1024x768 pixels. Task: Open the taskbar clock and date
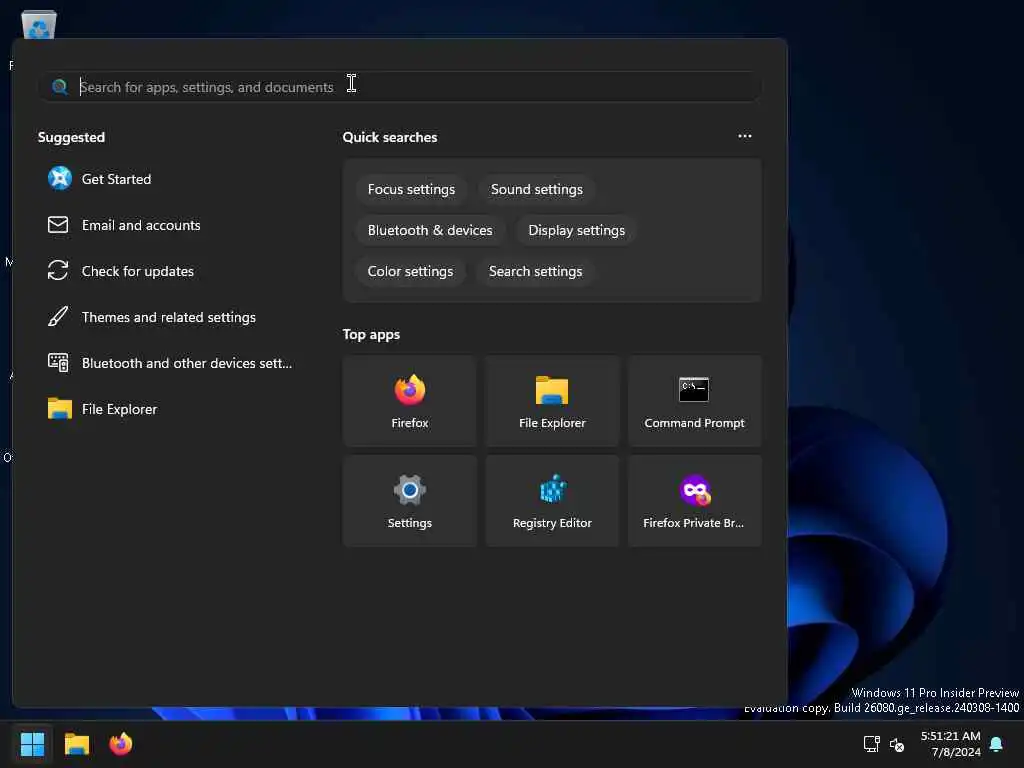(x=950, y=744)
